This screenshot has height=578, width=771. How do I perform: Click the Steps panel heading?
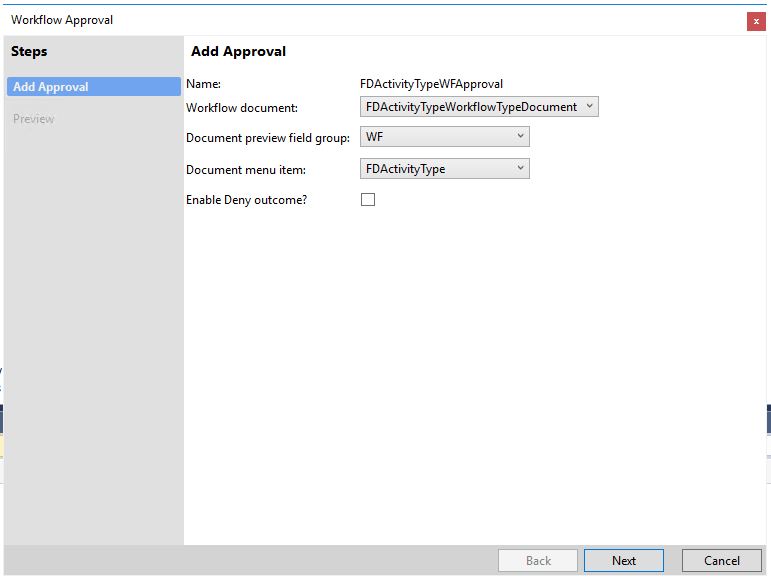click(29, 51)
